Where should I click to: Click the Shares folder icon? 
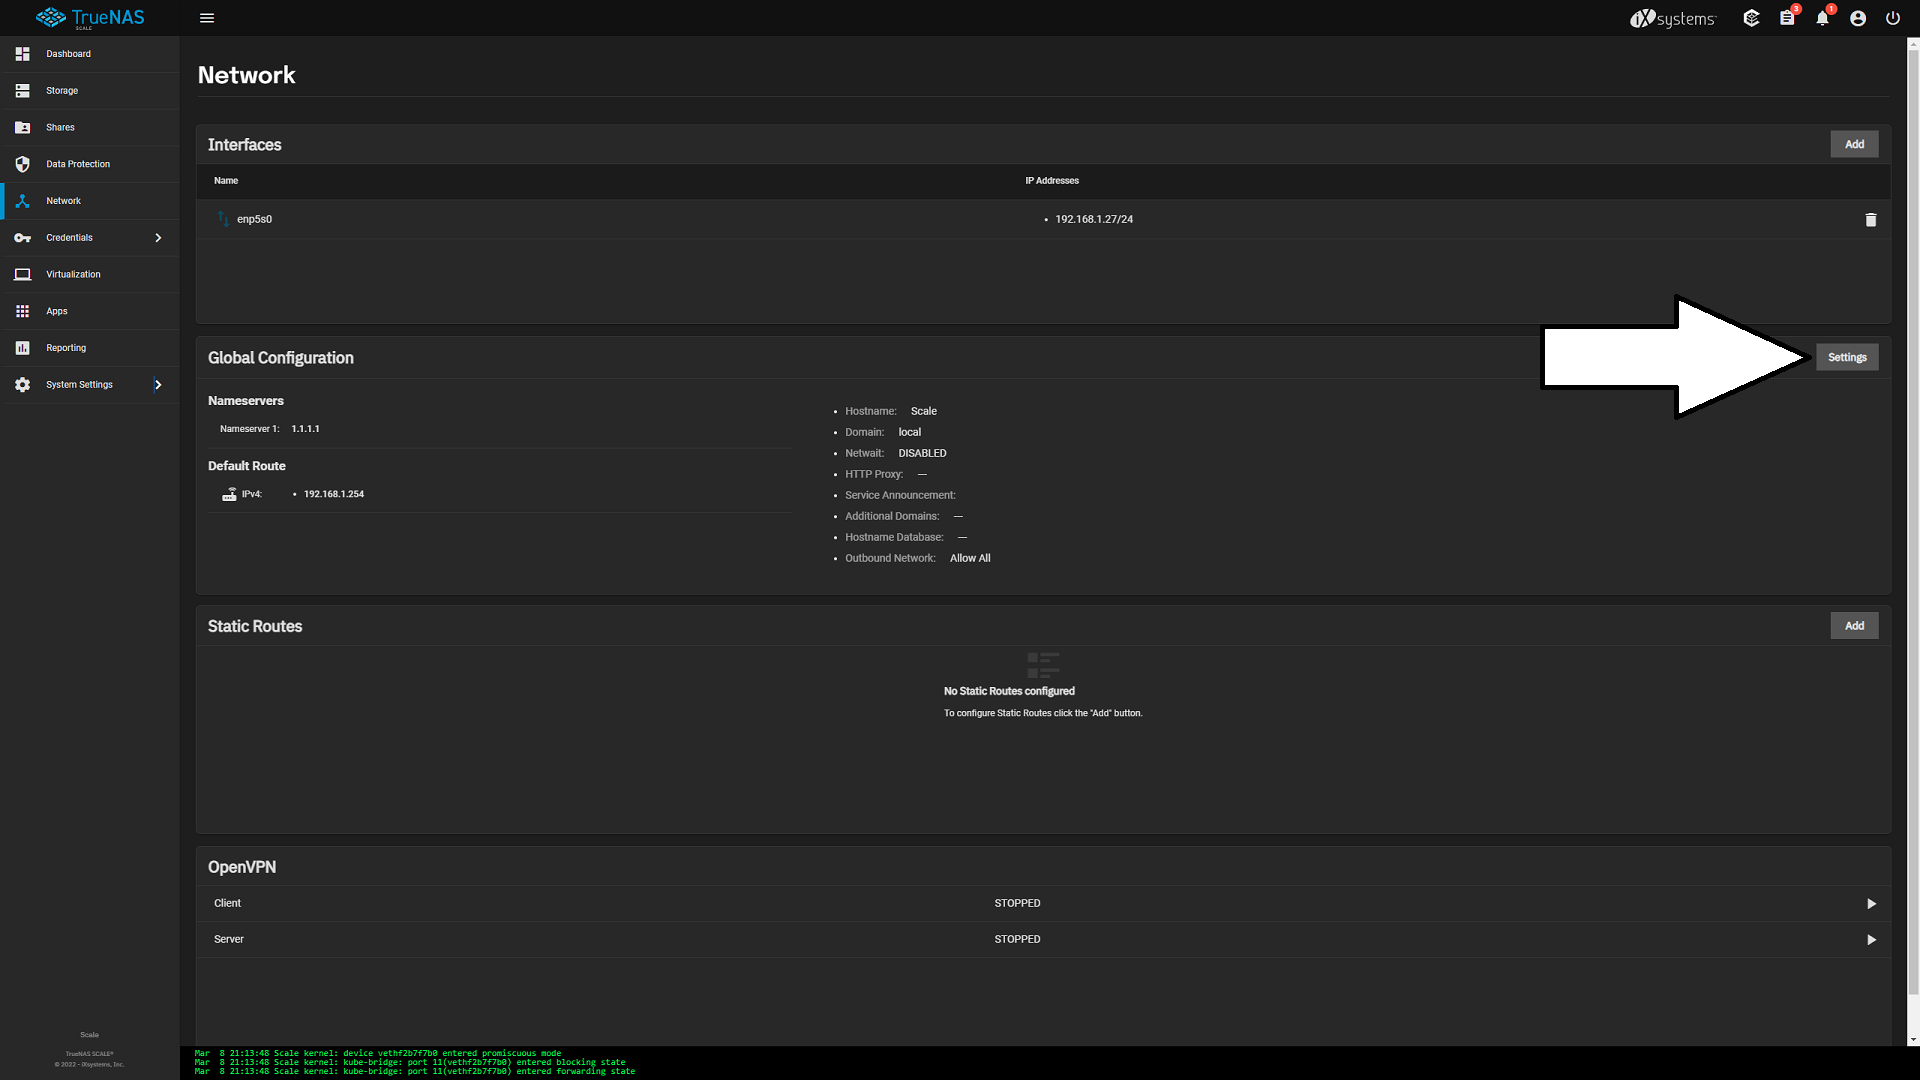(22, 128)
